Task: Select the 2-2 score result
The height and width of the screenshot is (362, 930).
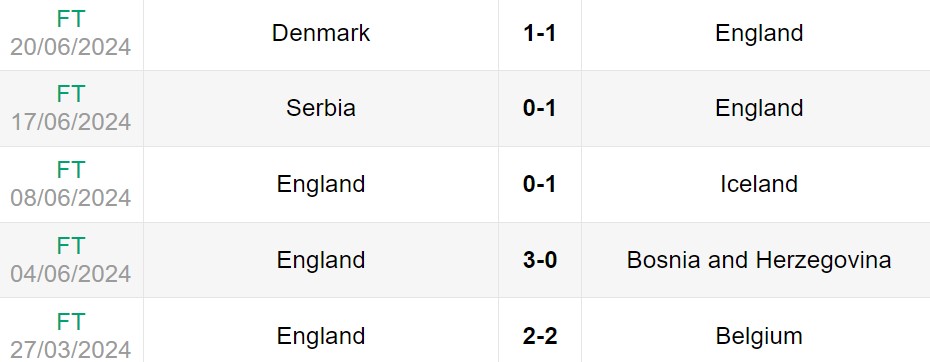Action: point(540,336)
